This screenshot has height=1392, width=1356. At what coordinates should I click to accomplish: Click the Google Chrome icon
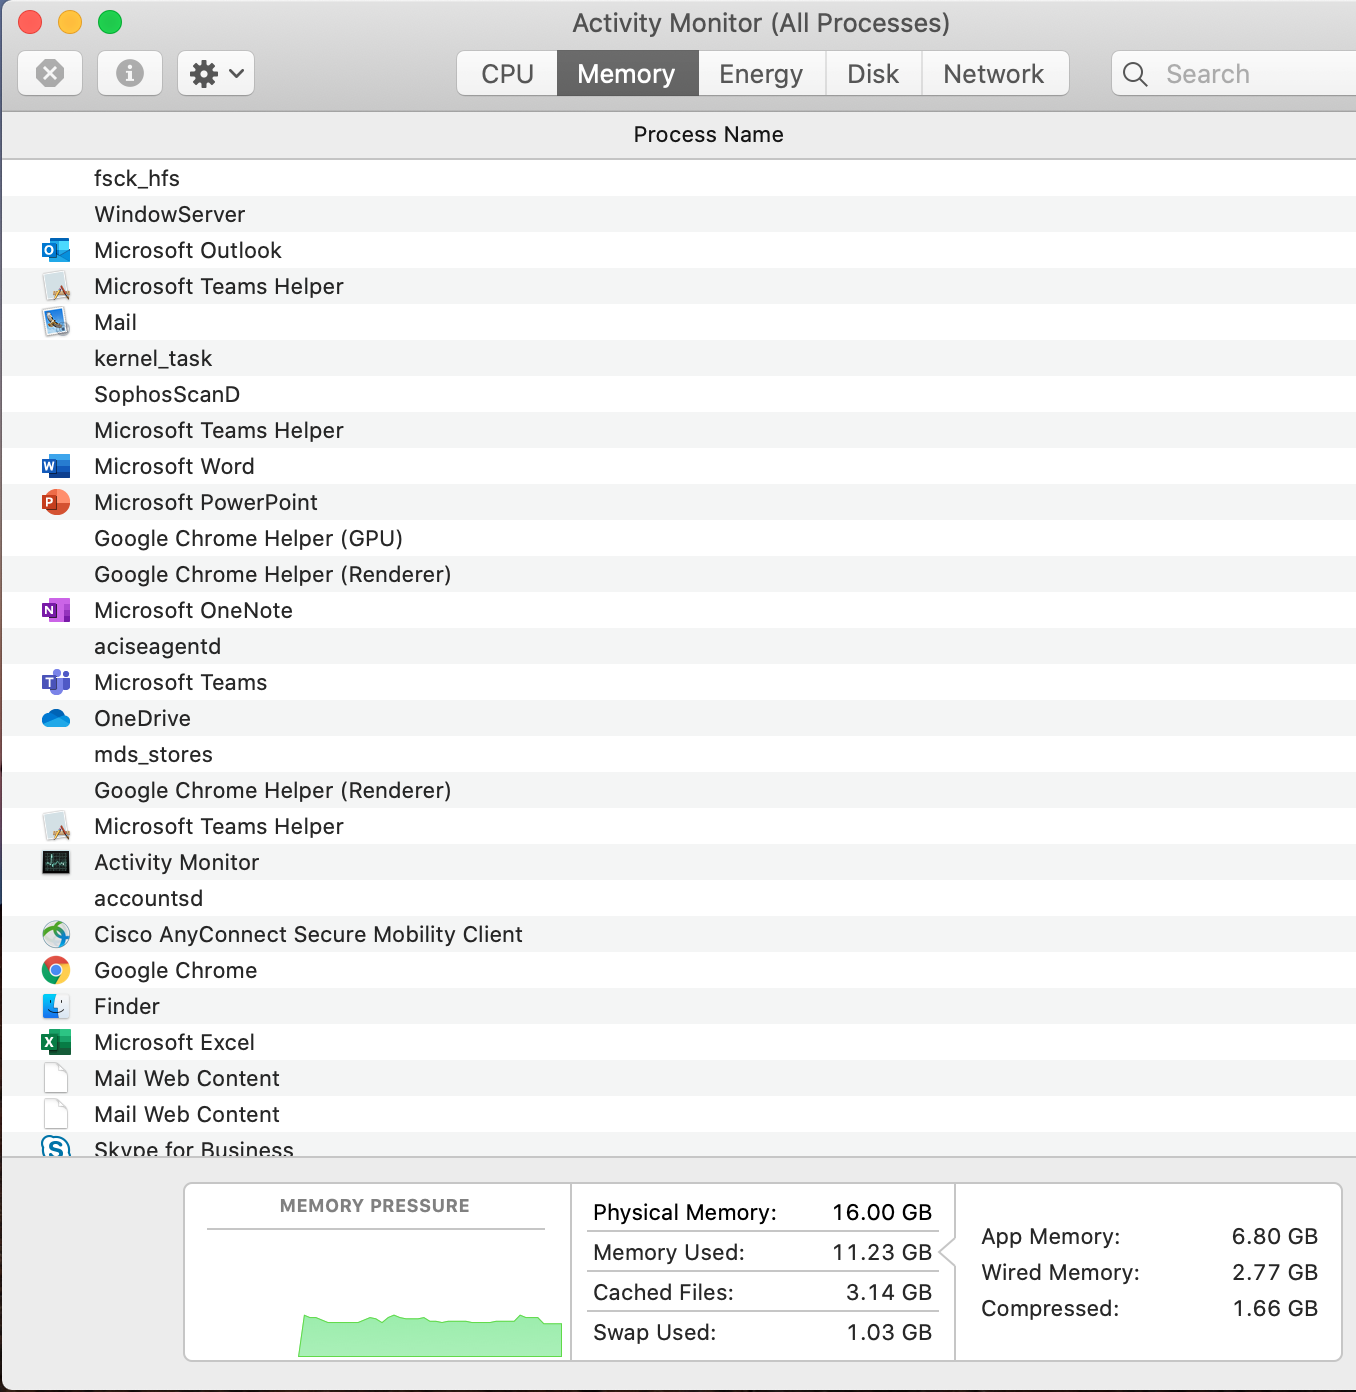(x=56, y=970)
